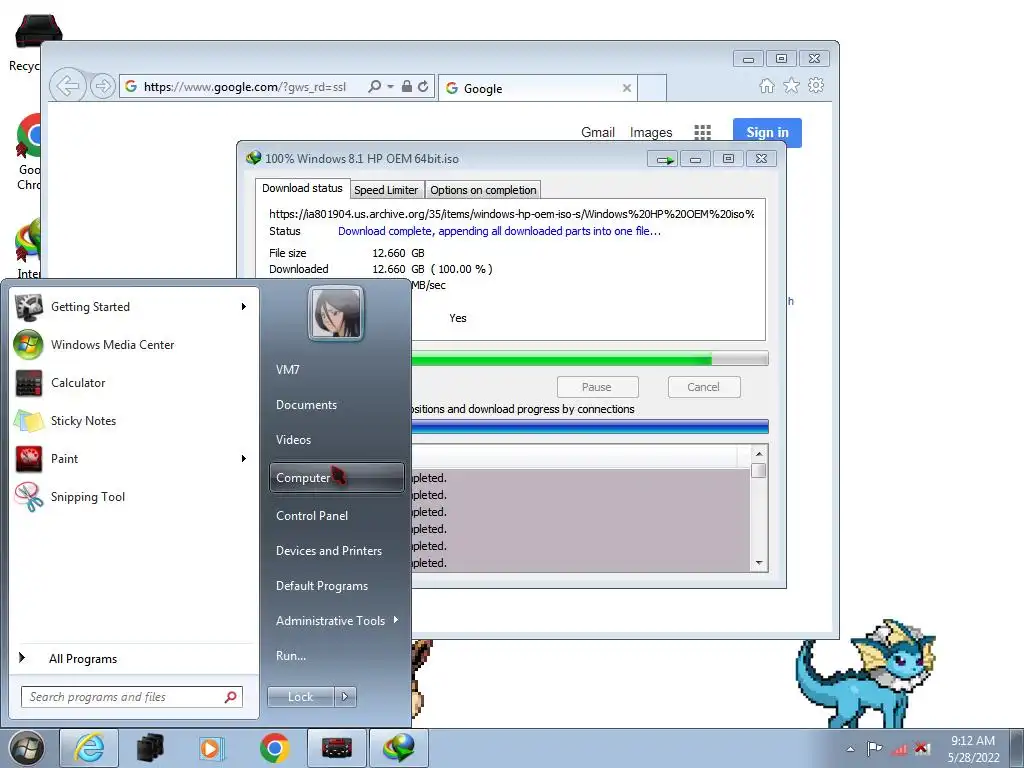The image size is (1024, 768).
Task: Open Action Center flag icon
Action: [x=874, y=748]
